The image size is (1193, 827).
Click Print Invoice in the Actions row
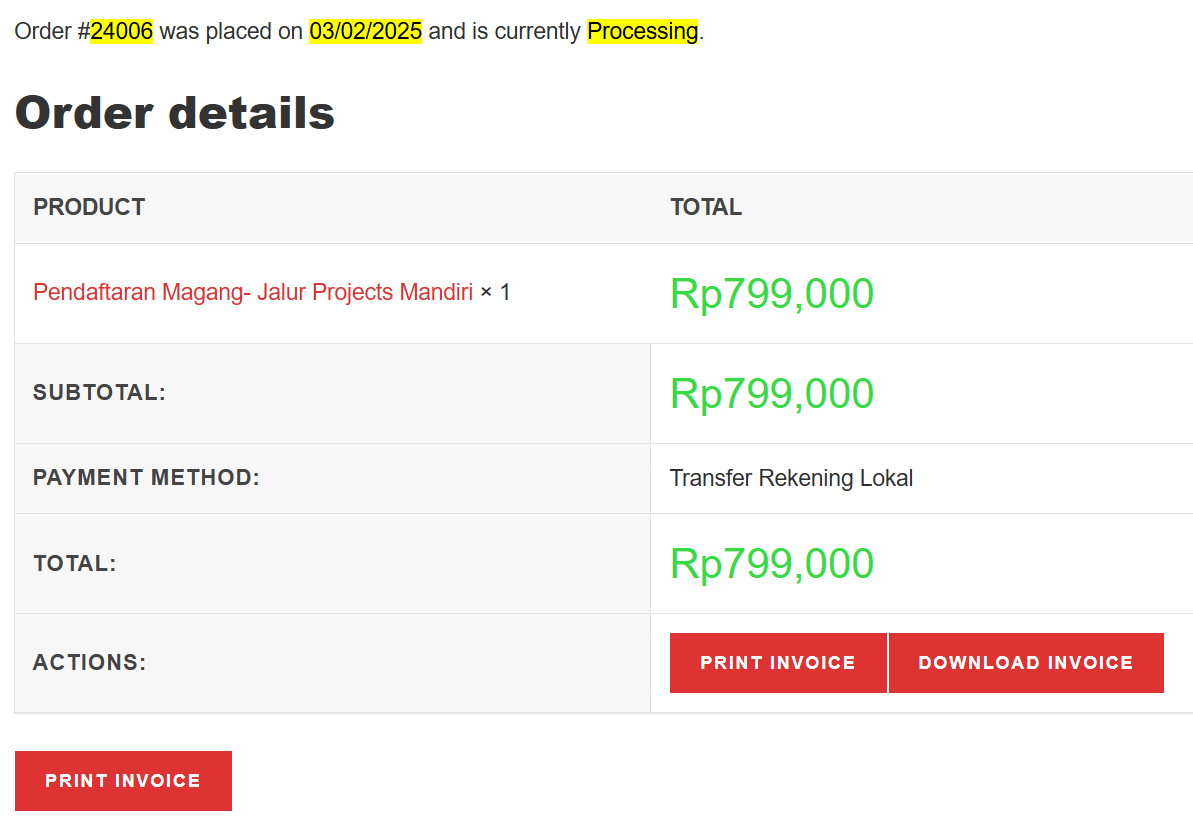click(x=777, y=662)
